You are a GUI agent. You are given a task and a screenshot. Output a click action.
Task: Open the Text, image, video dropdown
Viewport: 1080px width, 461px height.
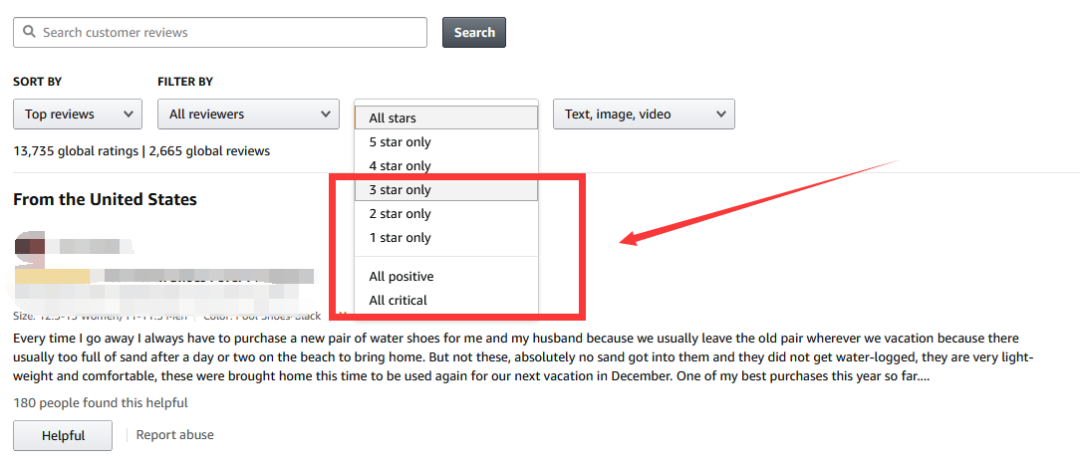tap(644, 114)
